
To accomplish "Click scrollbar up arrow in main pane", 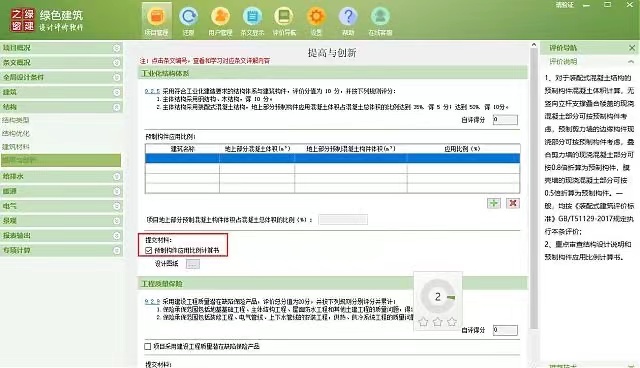I will tap(533, 44).
